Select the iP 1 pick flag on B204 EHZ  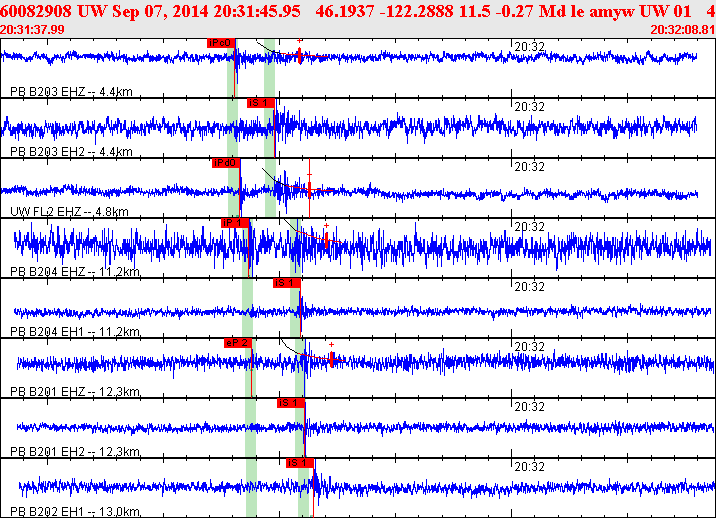tap(235, 223)
